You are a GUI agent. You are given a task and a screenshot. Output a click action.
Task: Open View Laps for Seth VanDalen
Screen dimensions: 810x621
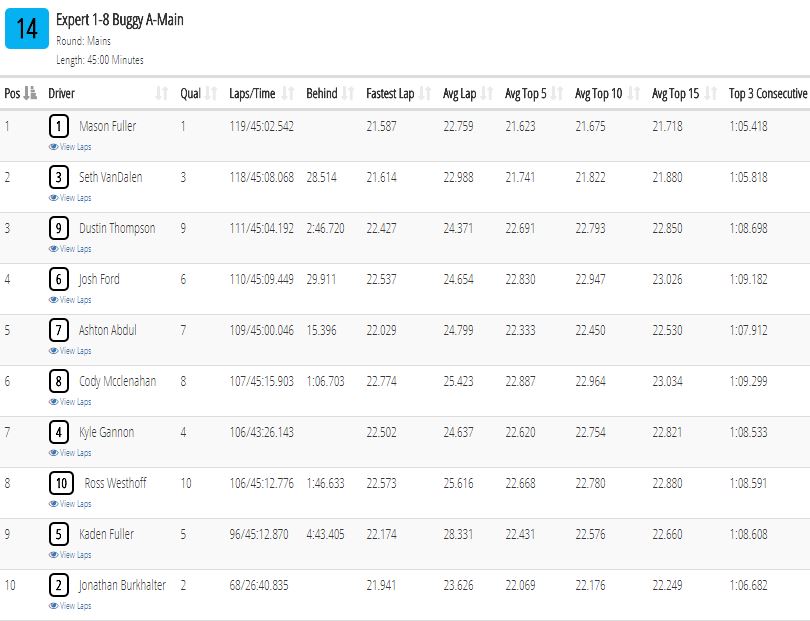70,198
